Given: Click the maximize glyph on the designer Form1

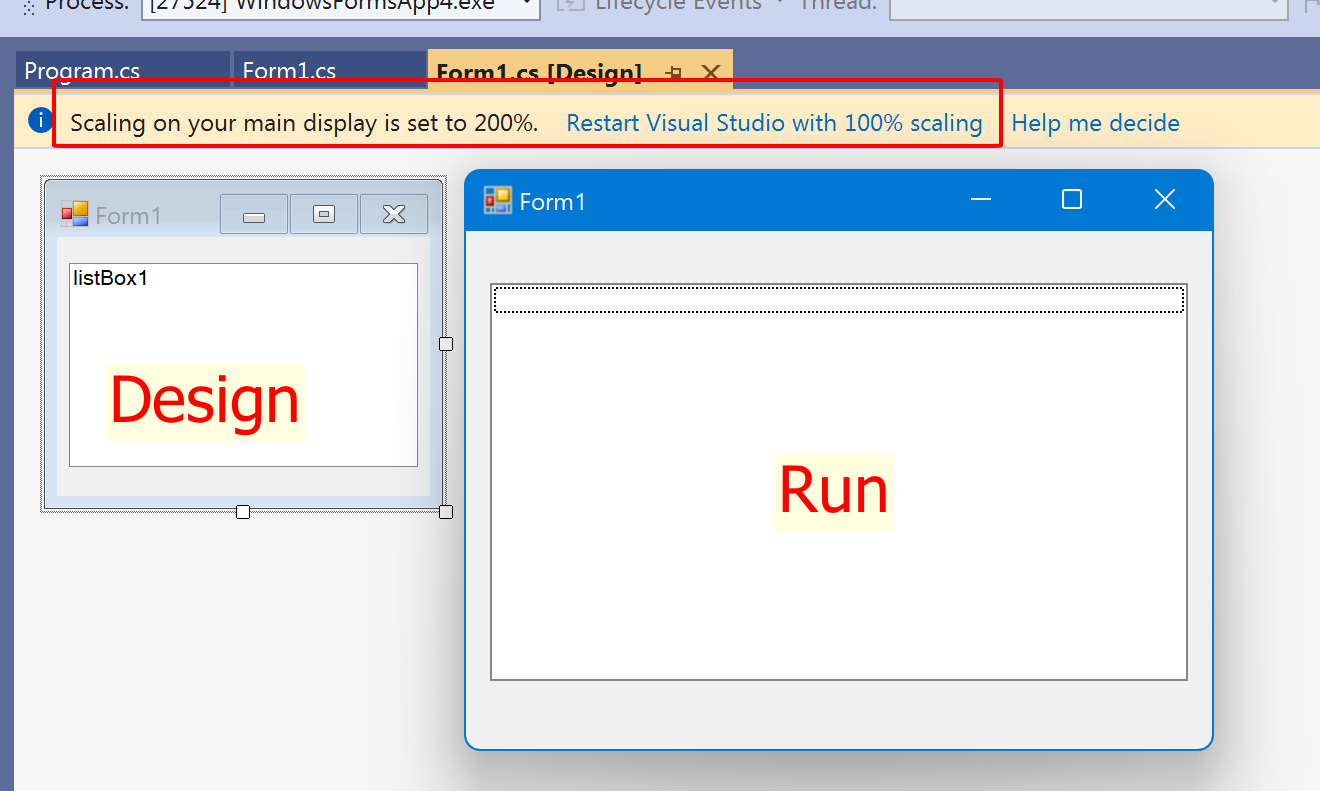Looking at the screenshot, I should coord(323,213).
